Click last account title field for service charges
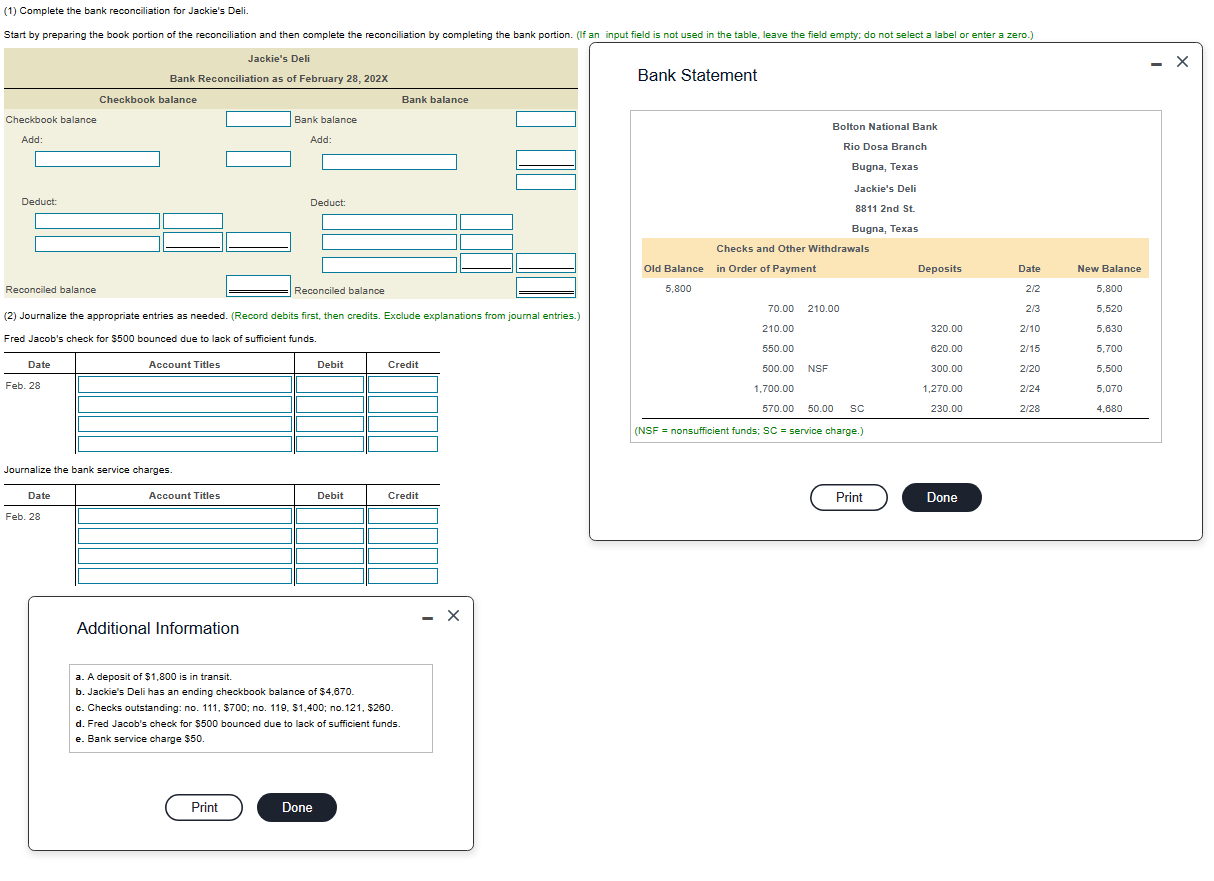Image resolution: width=1214 pixels, height=881 pixels. pos(185,576)
